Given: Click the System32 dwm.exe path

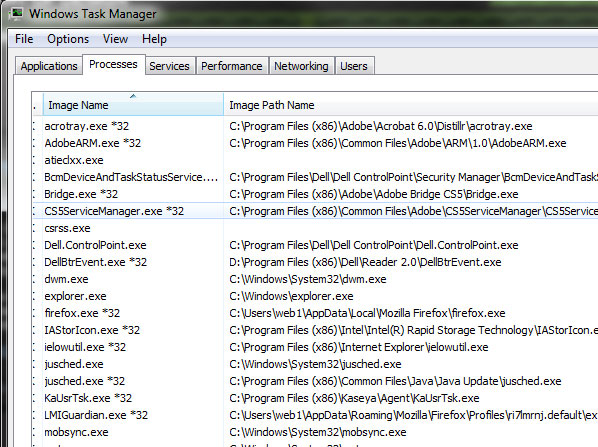Looking at the screenshot, I should (x=308, y=279).
